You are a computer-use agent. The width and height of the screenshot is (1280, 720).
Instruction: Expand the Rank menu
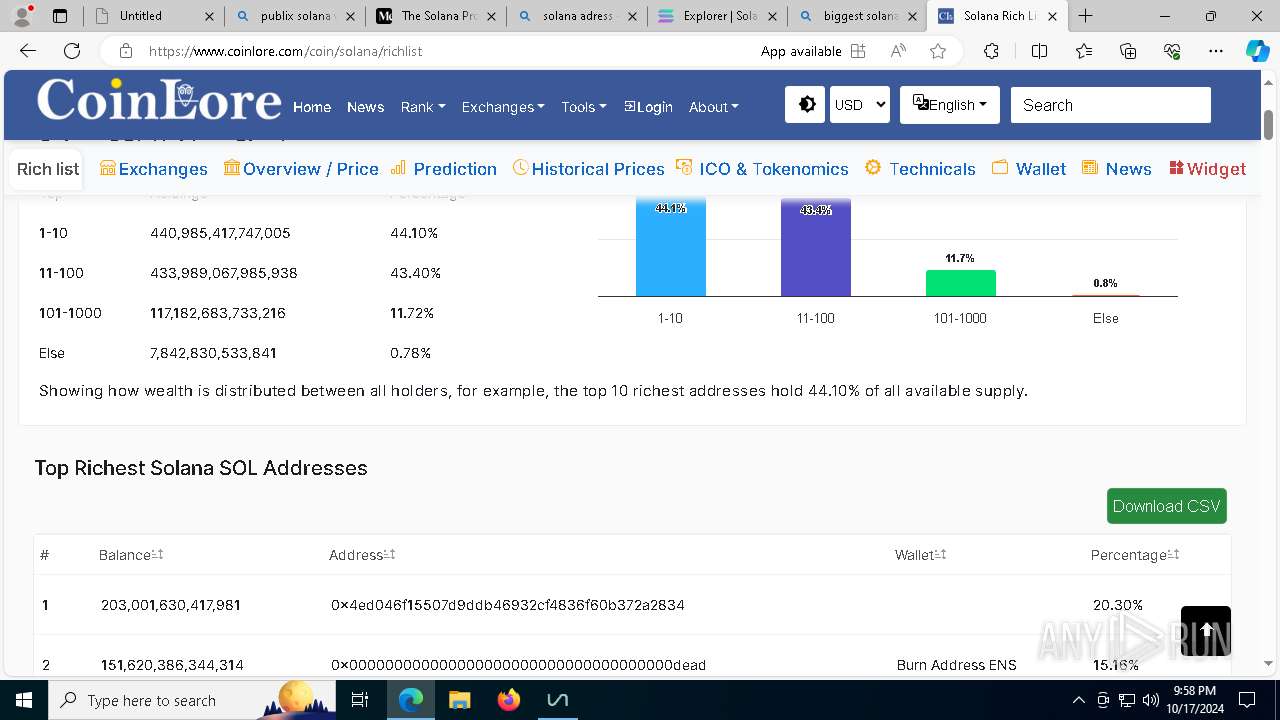[423, 107]
